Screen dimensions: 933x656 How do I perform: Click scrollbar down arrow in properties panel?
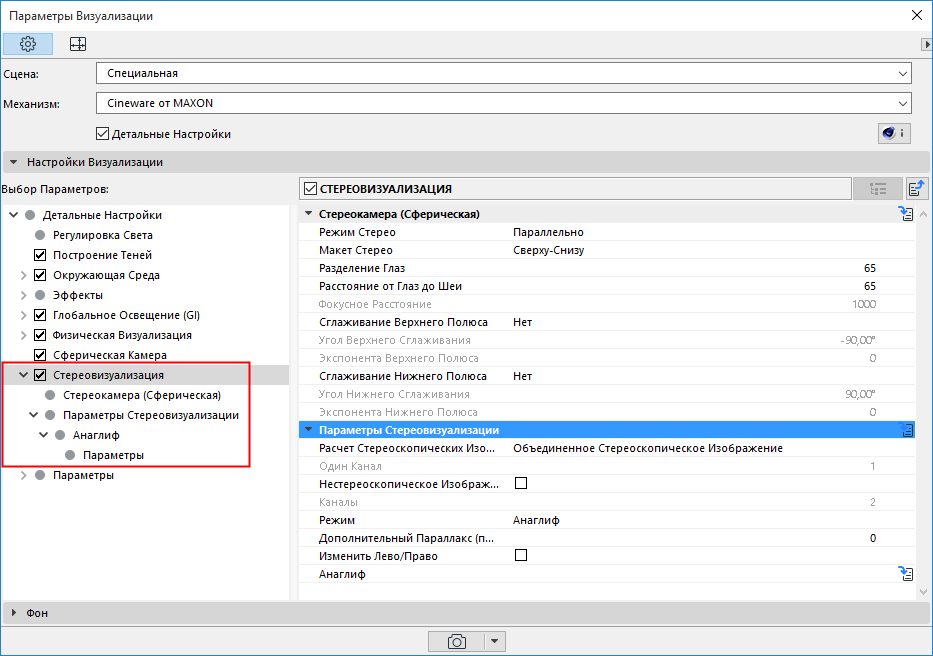(923, 592)
